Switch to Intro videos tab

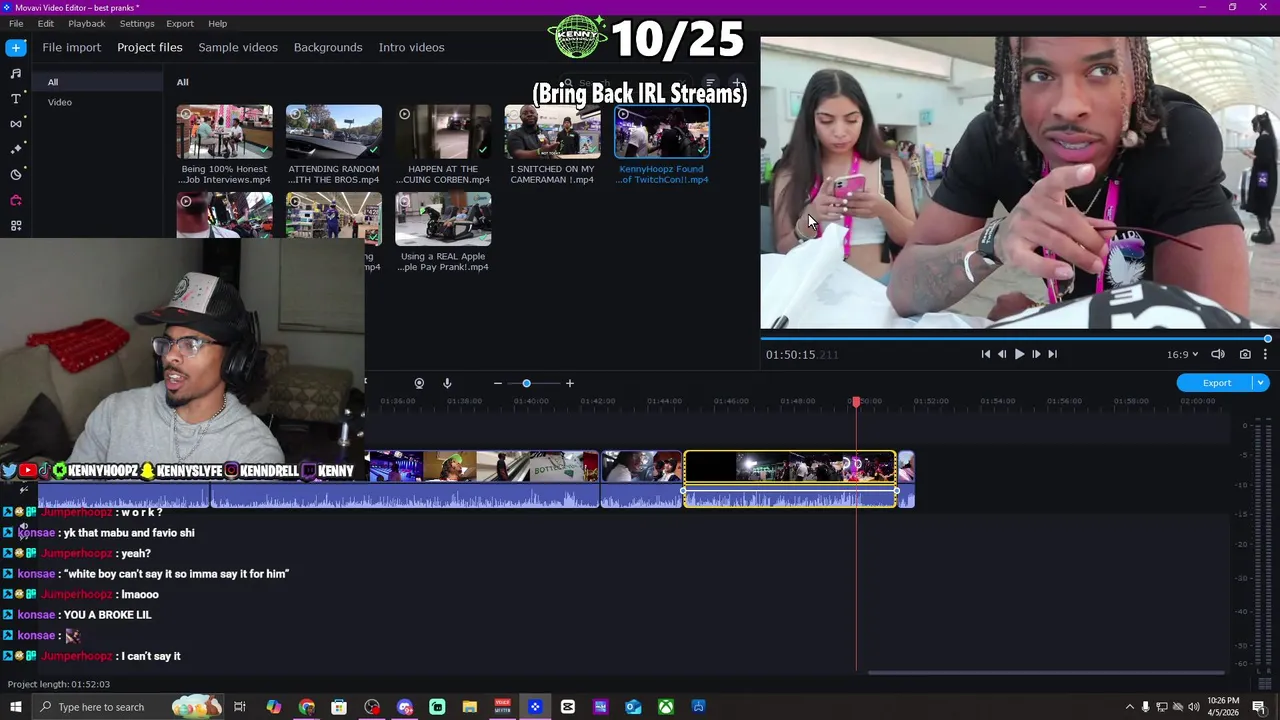(x=411, y=47)
